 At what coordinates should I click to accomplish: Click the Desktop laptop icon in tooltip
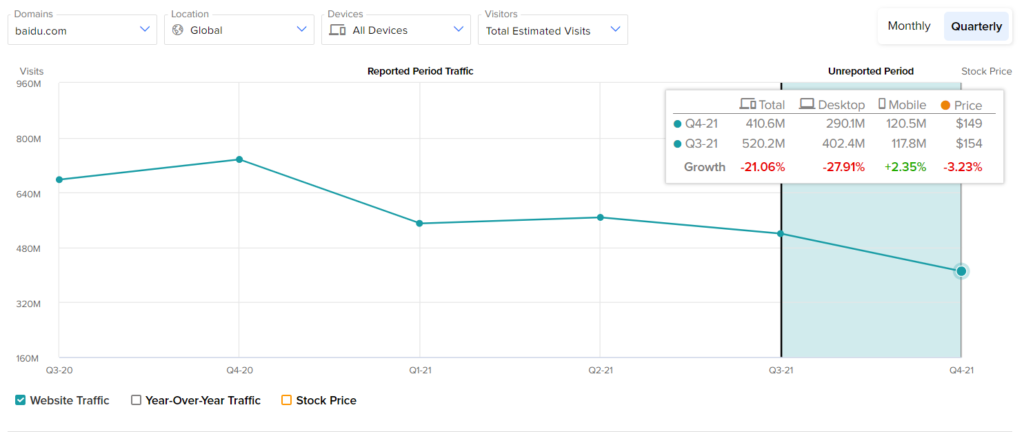[807, 104]
